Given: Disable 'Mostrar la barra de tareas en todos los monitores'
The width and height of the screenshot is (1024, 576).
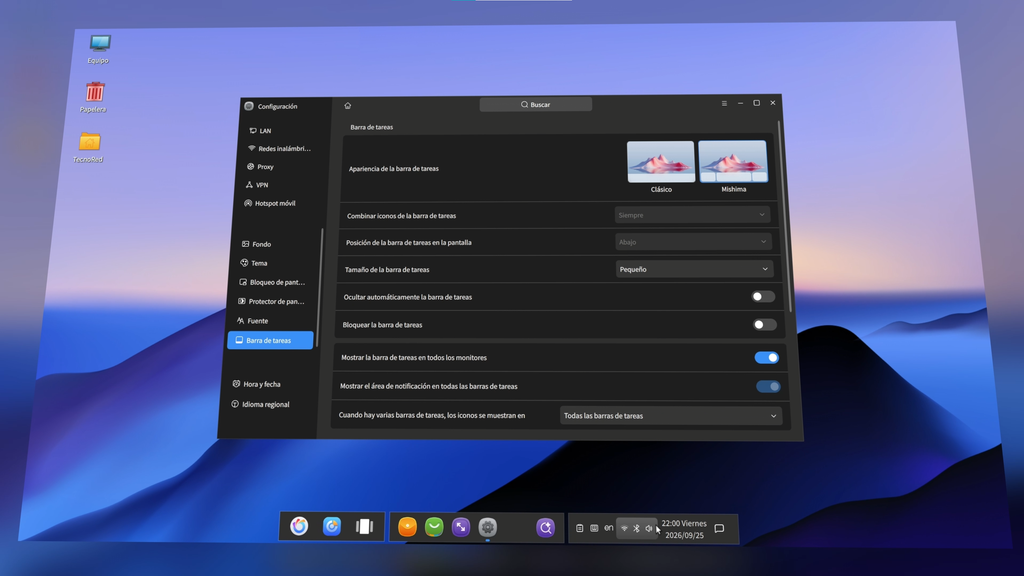Looking at the screenshot, I should (767, 357).
